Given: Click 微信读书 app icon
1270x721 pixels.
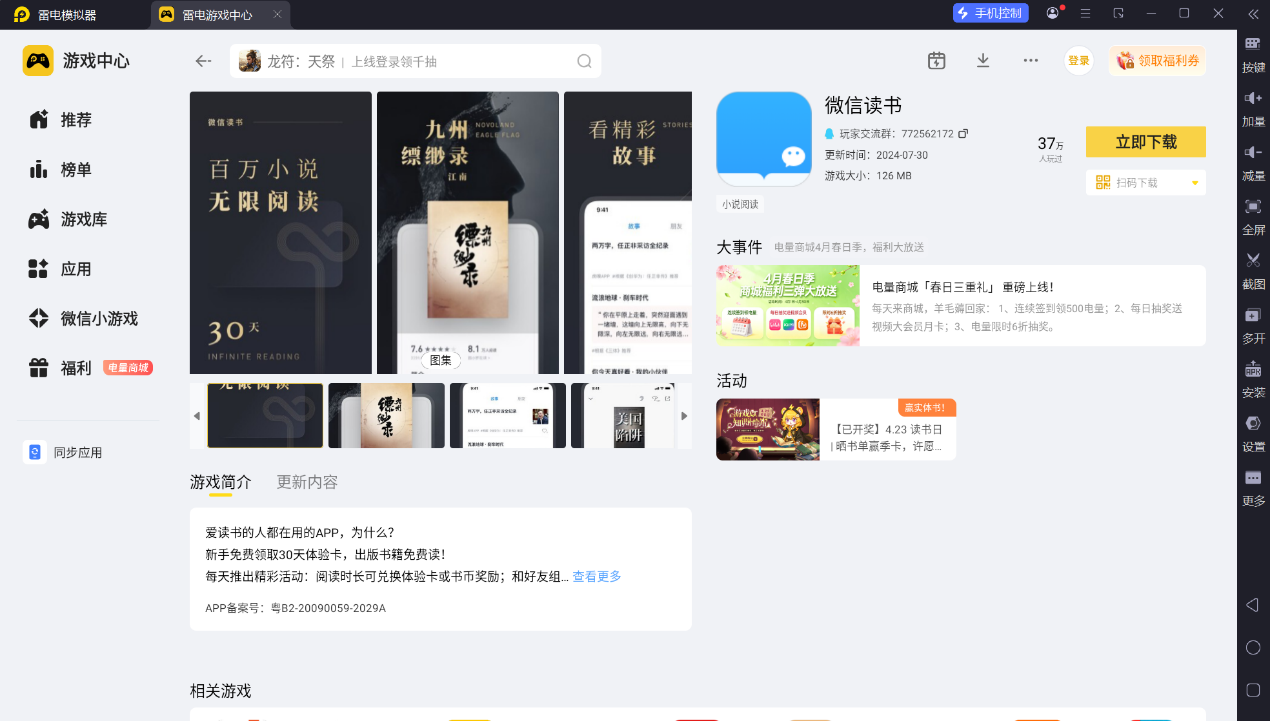Looking at the screenshot, I should point(764,139).
